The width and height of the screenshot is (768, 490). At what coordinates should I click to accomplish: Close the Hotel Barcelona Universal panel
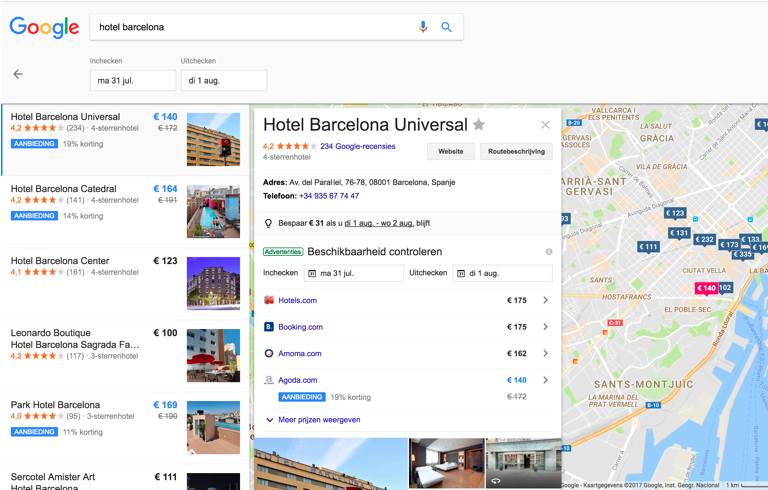pos(545,125)
